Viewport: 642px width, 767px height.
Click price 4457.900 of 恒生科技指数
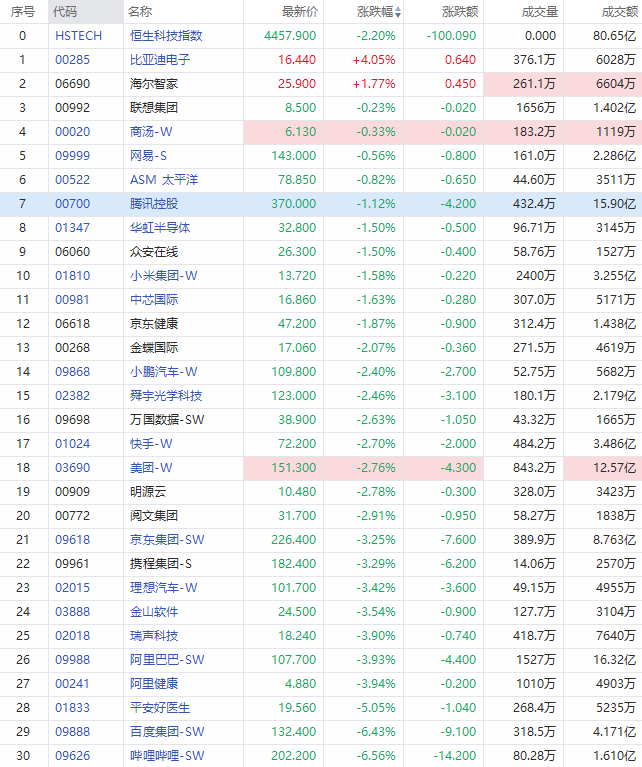pos(290,36)
